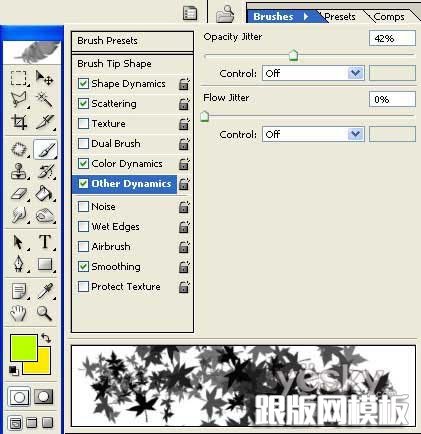
Task: Select the Eyedropper tool
Action: tap(45, 291)
